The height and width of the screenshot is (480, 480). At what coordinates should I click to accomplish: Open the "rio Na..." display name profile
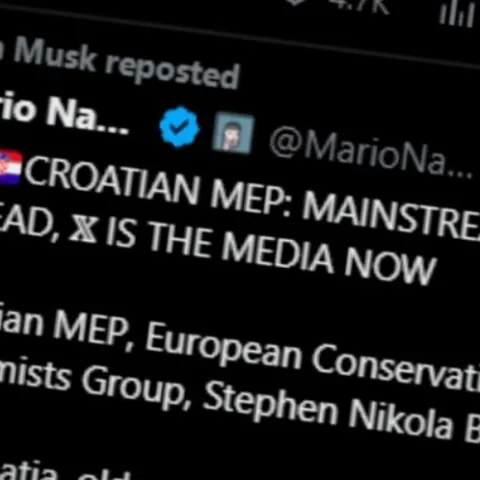(x=63, y=115)
